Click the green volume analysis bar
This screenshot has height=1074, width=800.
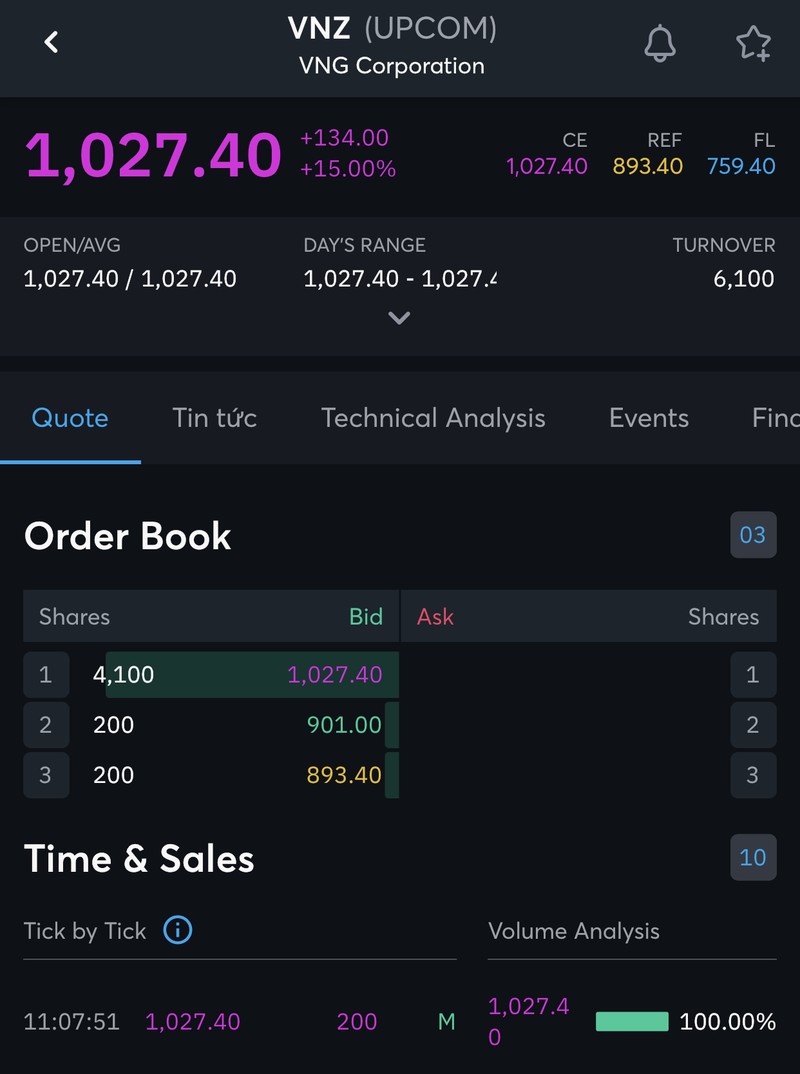click(x=632, y=1021)
